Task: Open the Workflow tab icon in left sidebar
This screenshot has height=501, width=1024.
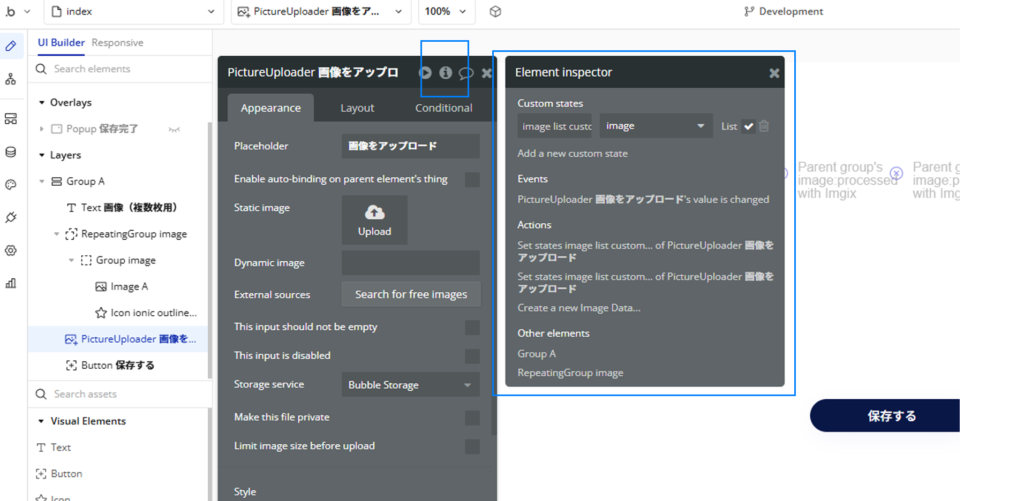Action: (11, 79)
